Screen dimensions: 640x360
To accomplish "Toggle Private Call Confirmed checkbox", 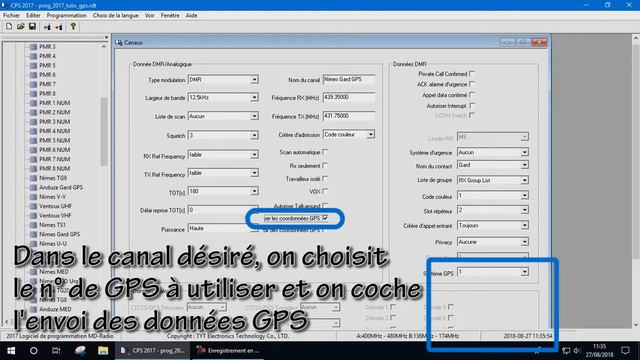I will pos(472,73).
